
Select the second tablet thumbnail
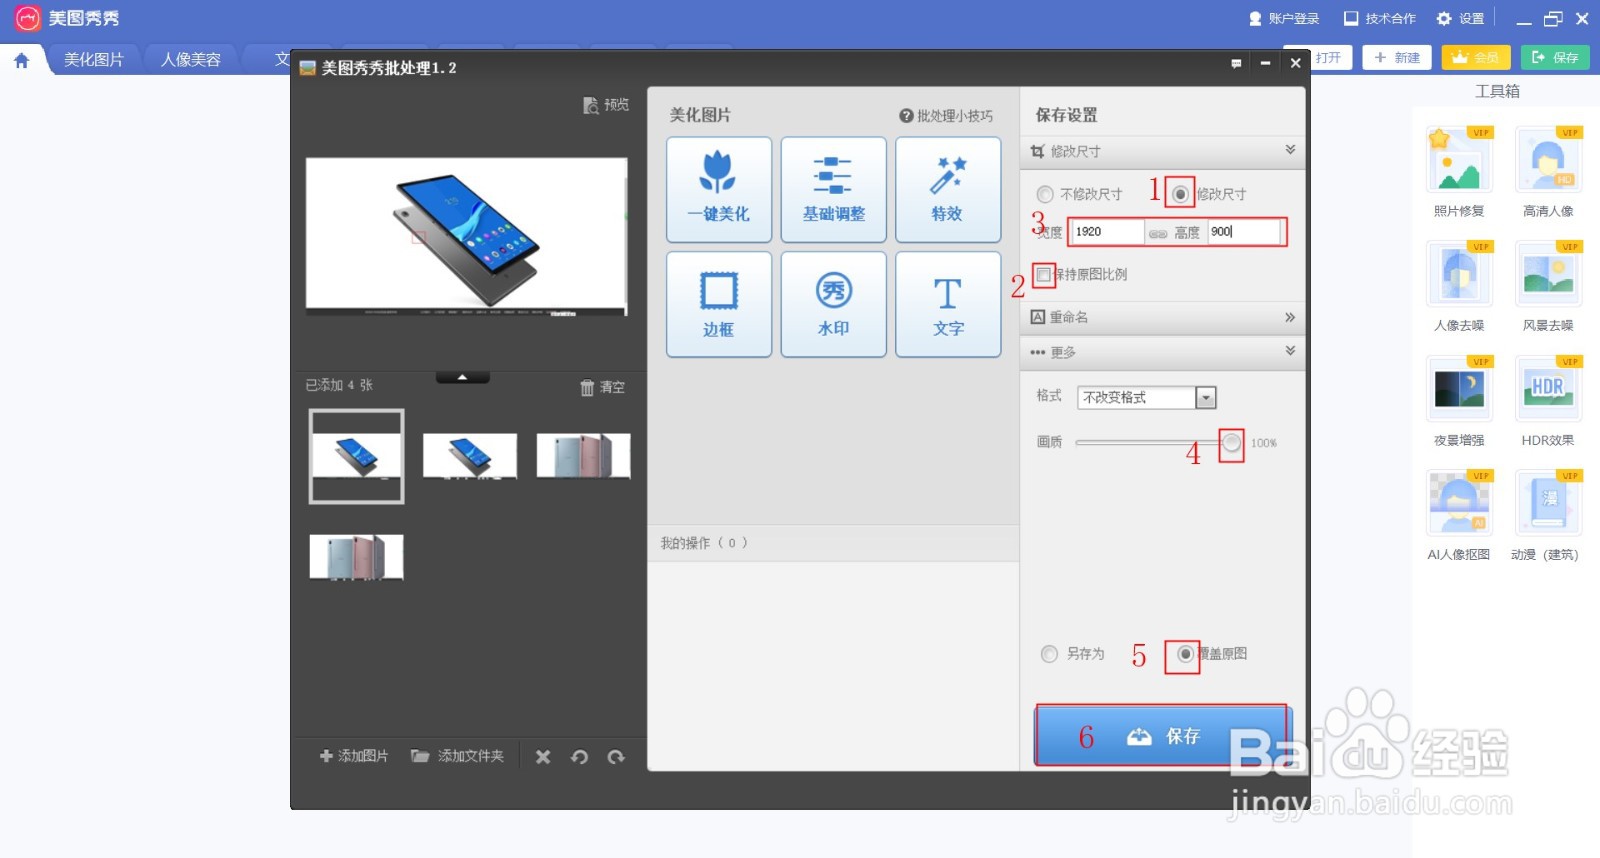click(x=470, y=456)
